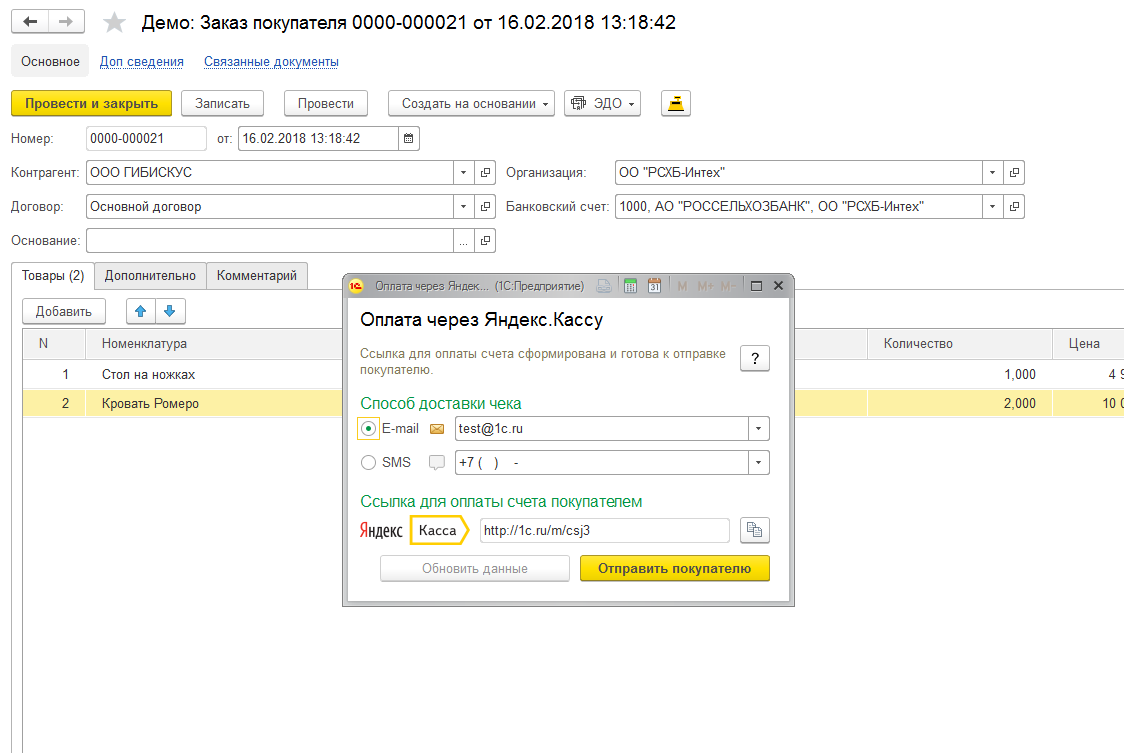The image size is (1124, 753).
Task: Click the speech bubble icon next to SMS
Action: (437, 463)
